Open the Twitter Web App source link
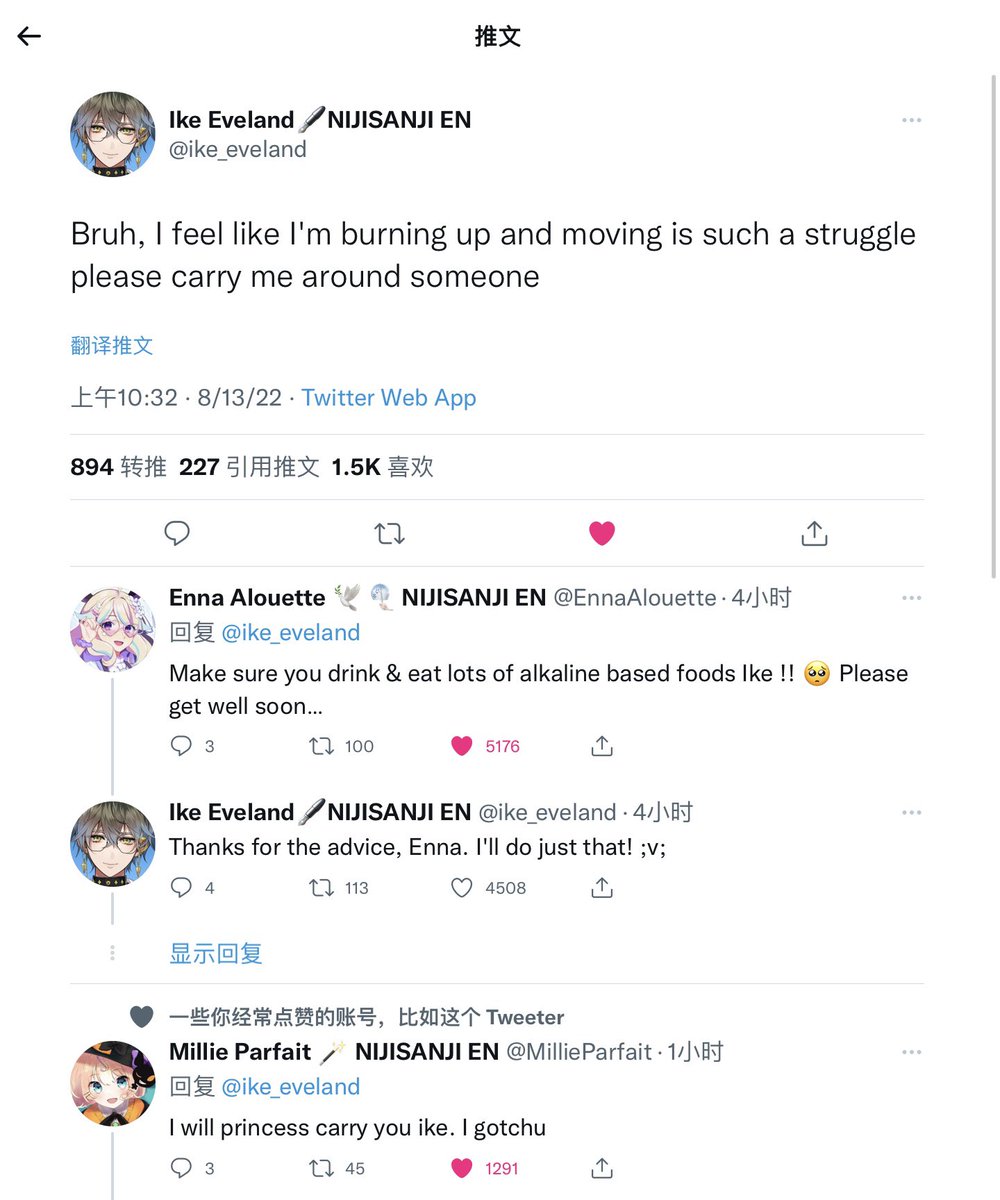The width and height of the screenshot is (1000, 1200). [x=389, y=398]
